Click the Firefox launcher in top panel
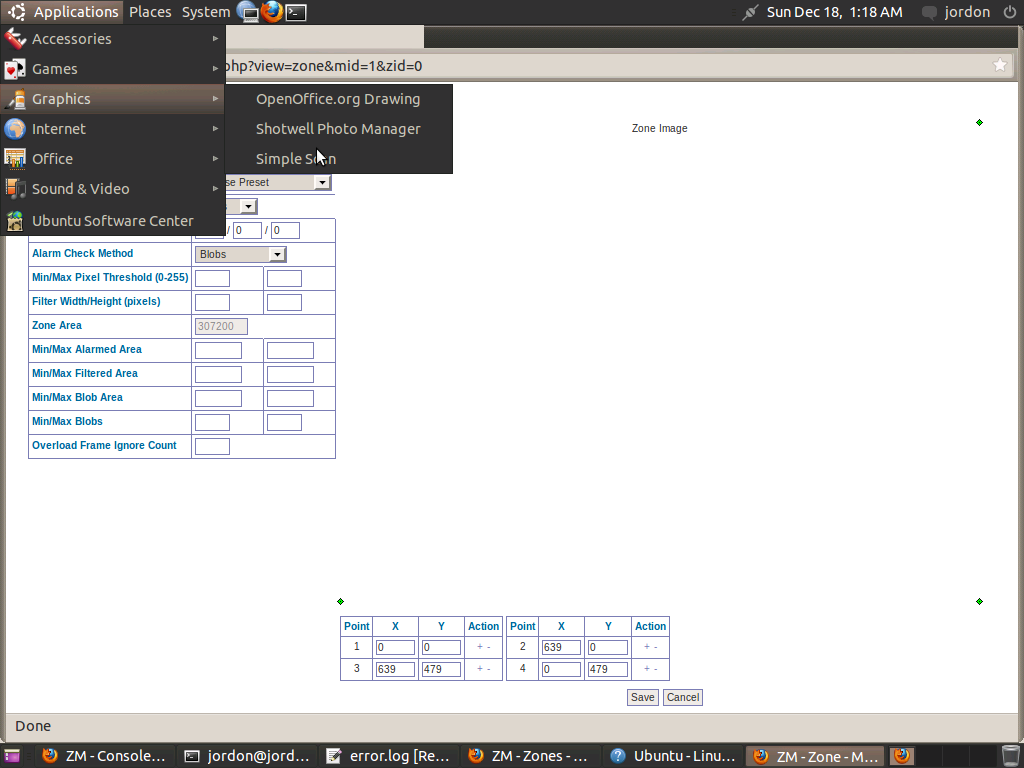This screenshot has width=1024, height=768. [x=272, y=12]
